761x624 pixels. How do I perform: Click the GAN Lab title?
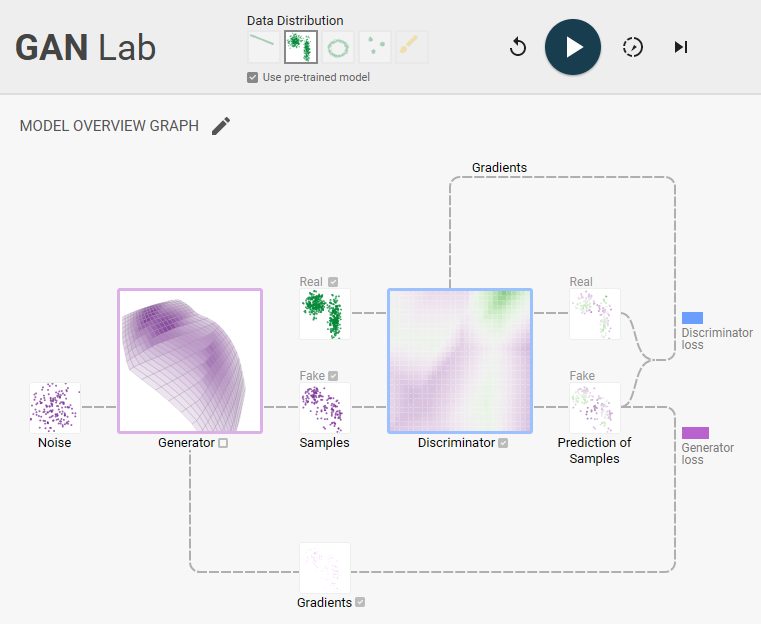(85, 48)
